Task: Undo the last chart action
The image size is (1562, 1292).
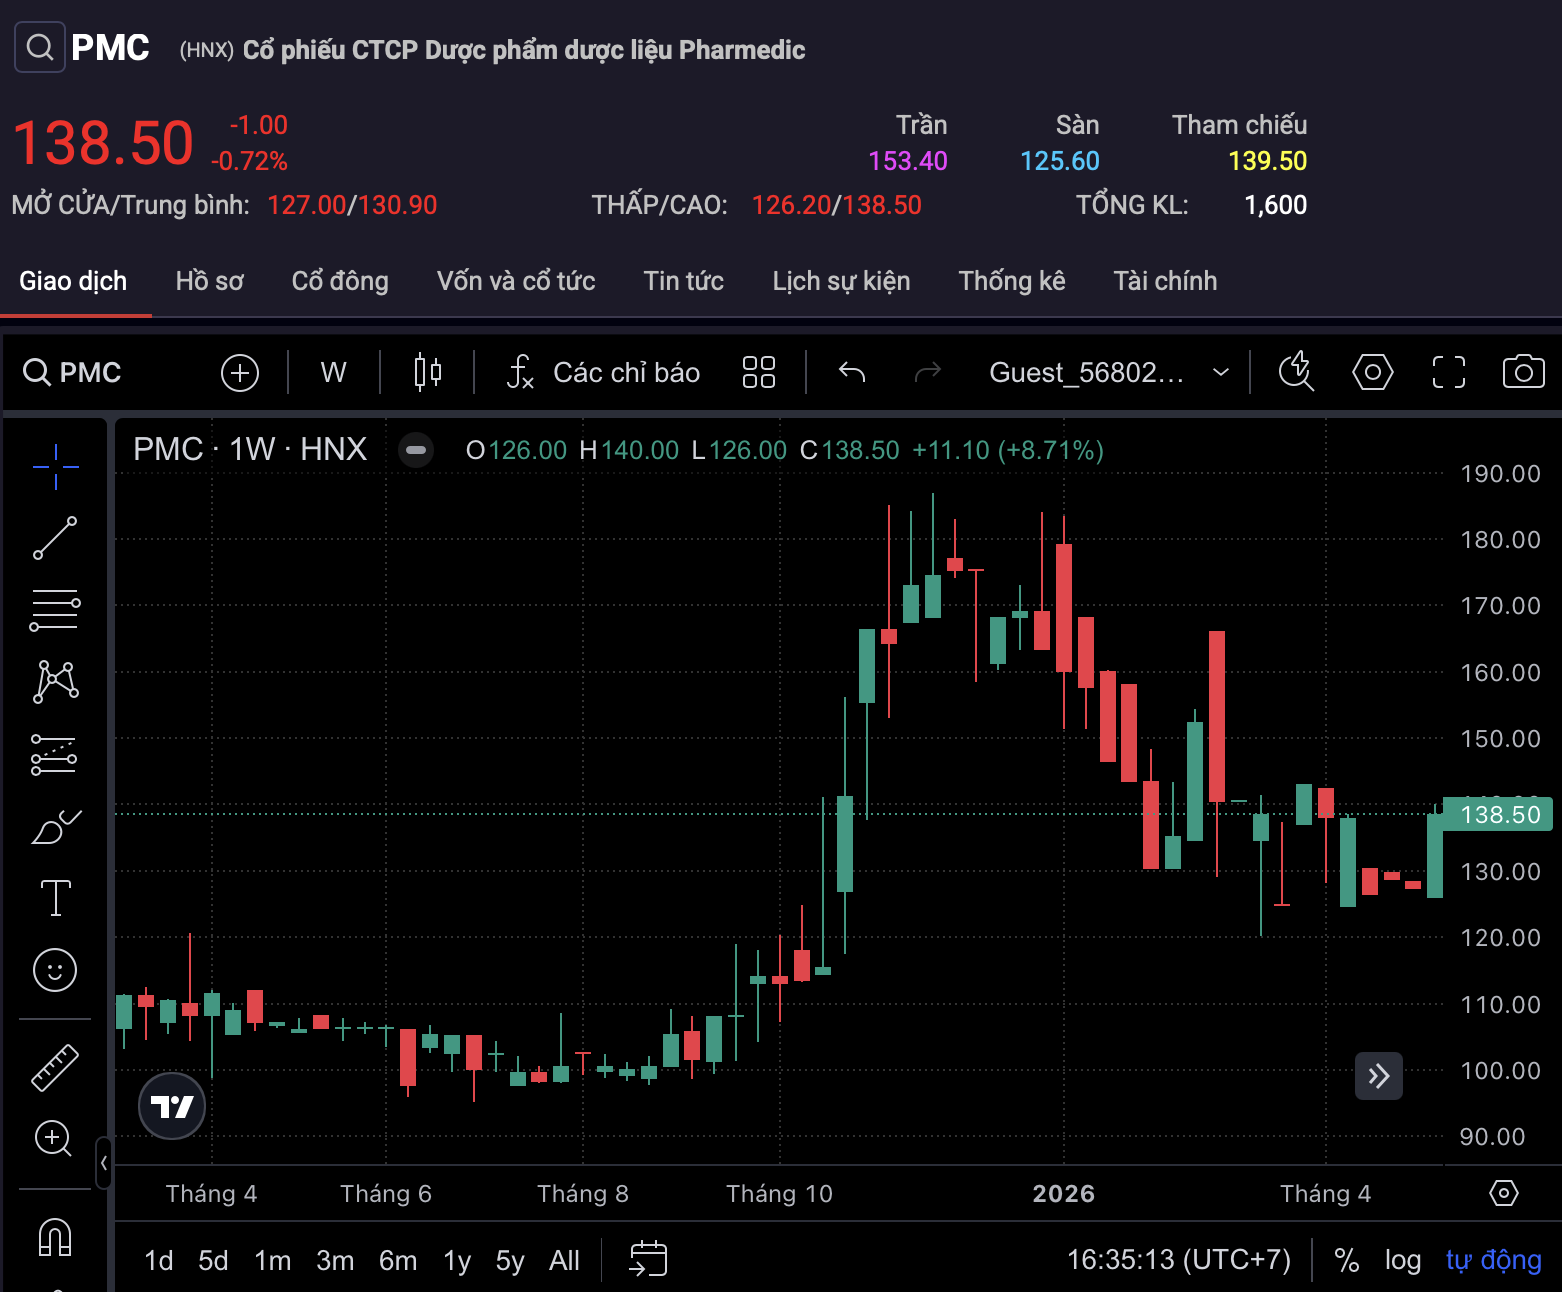Action: (852, 373)
